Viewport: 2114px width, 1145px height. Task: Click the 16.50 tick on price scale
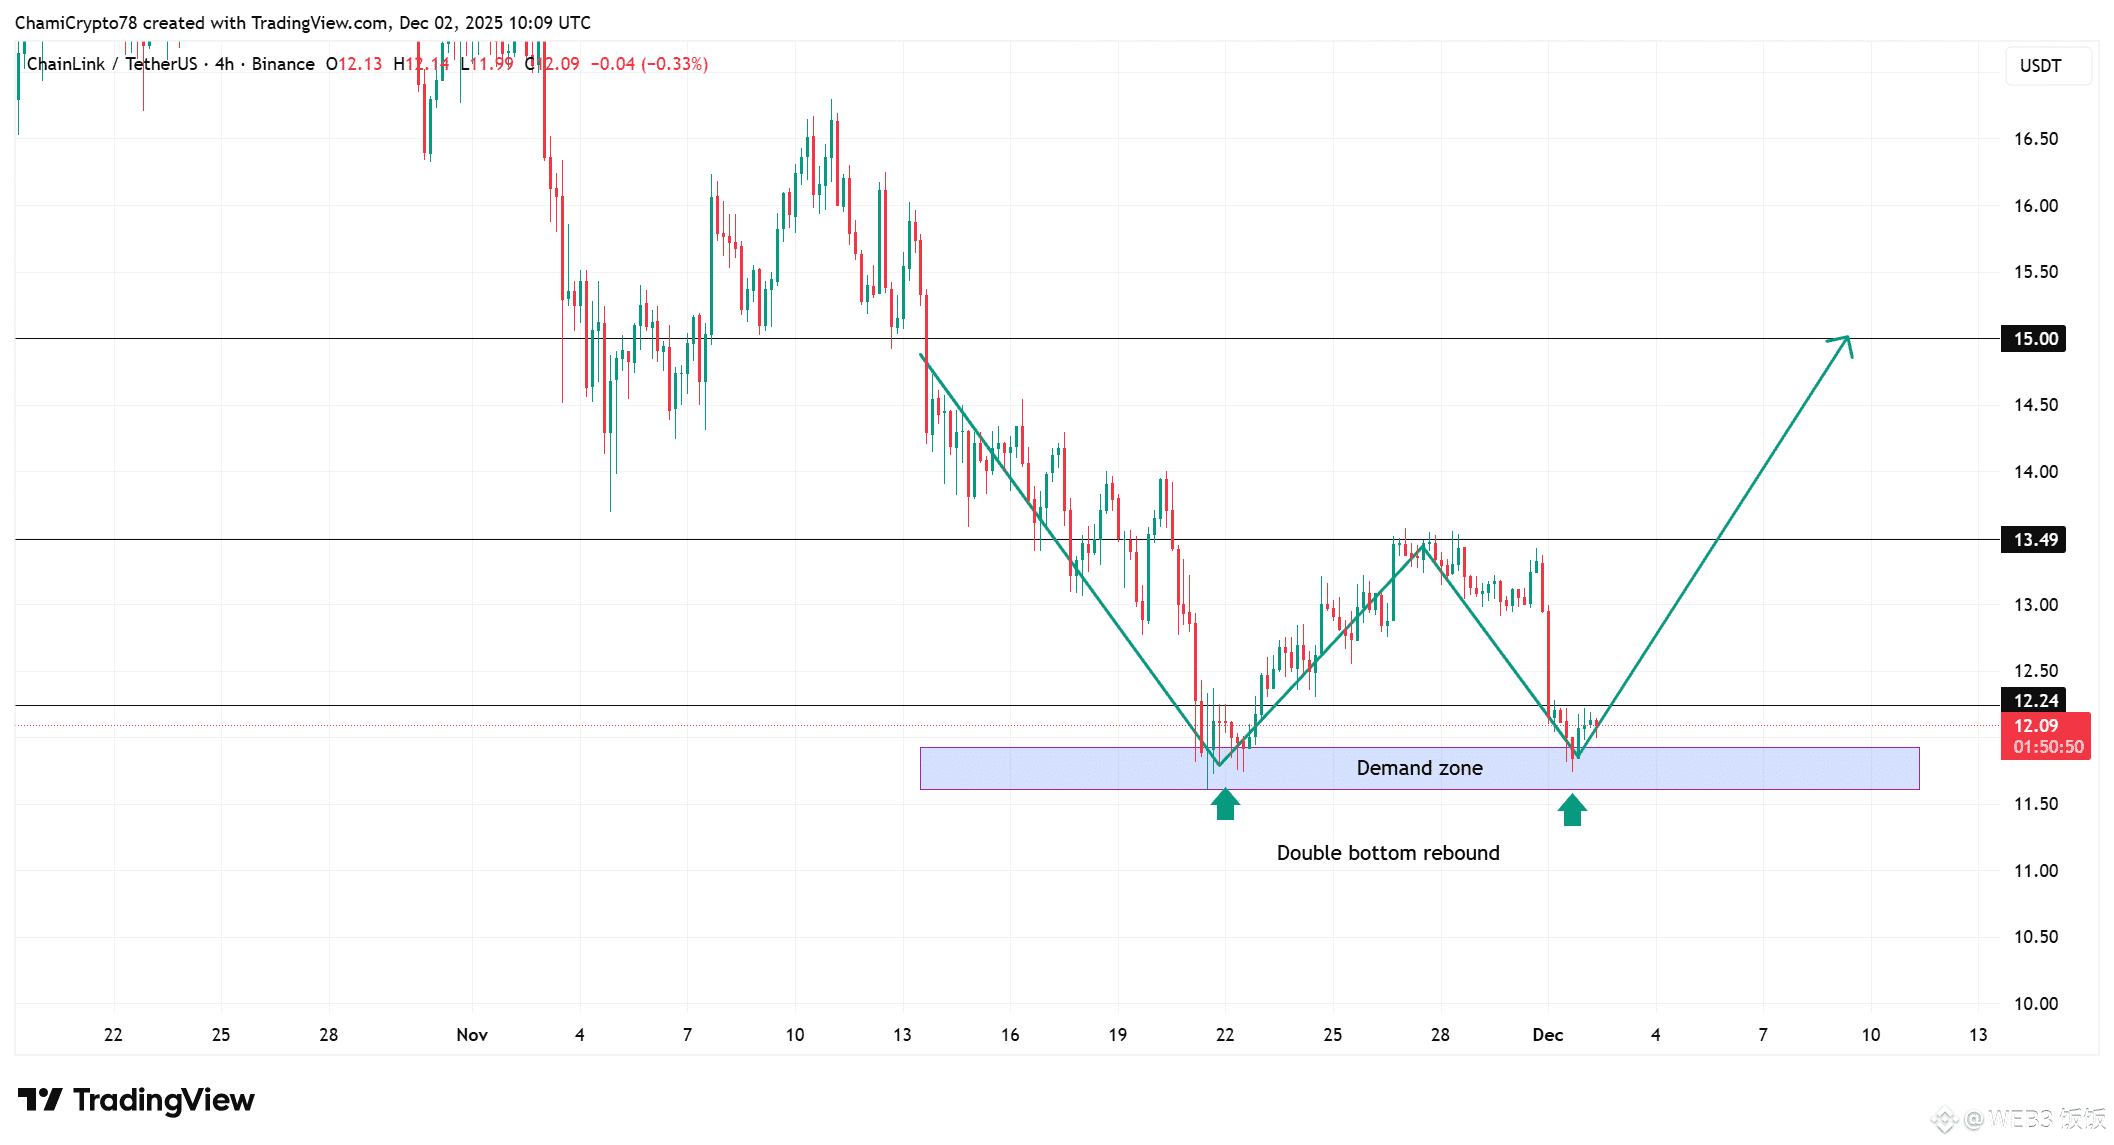click(x=2035, y=139)
